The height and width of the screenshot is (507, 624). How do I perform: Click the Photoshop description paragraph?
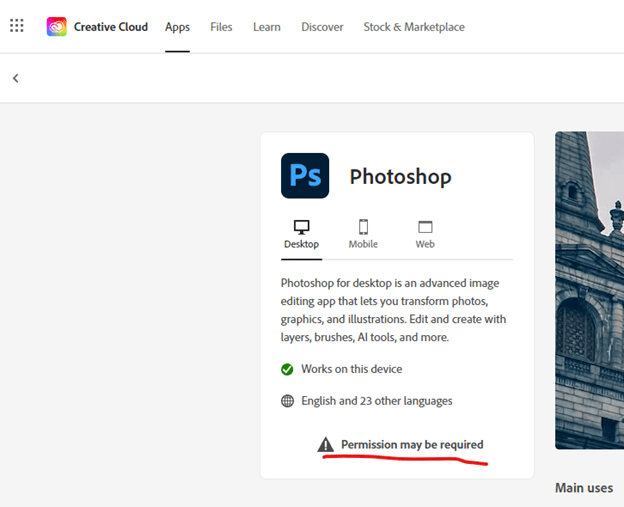point(393,310)
